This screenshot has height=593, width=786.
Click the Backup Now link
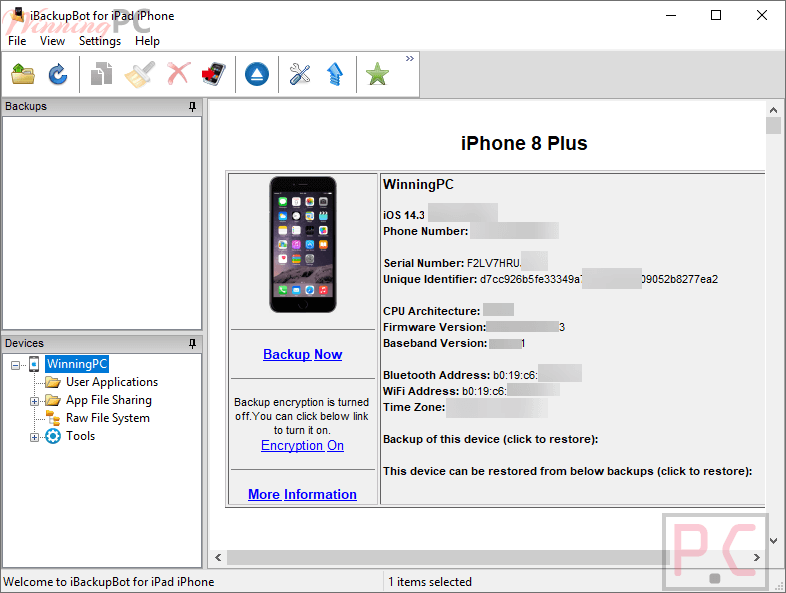[302, 354]
